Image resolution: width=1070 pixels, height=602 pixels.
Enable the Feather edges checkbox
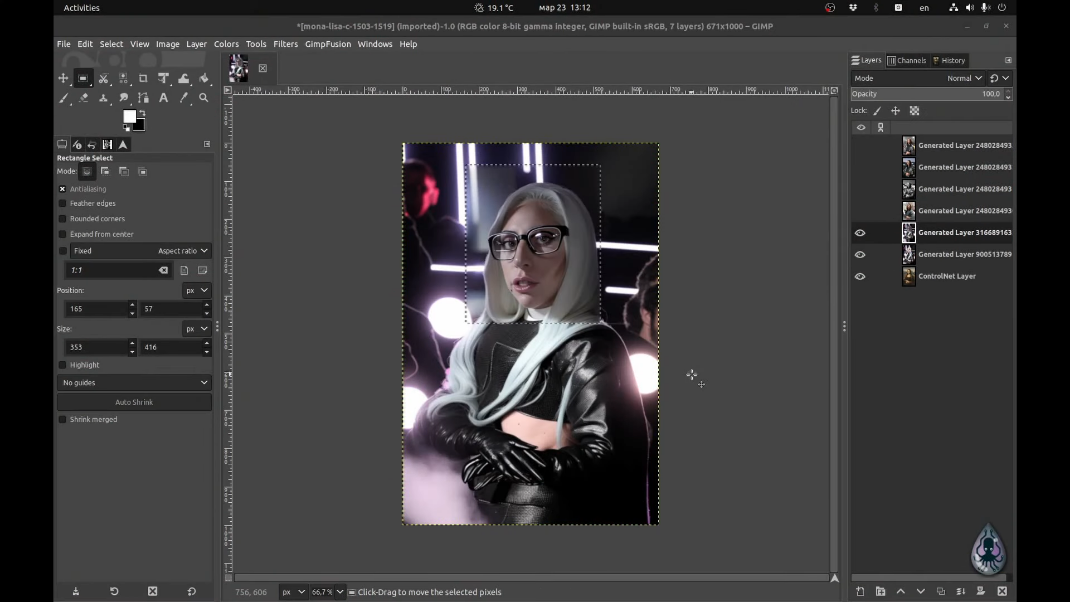coord(63,204)
